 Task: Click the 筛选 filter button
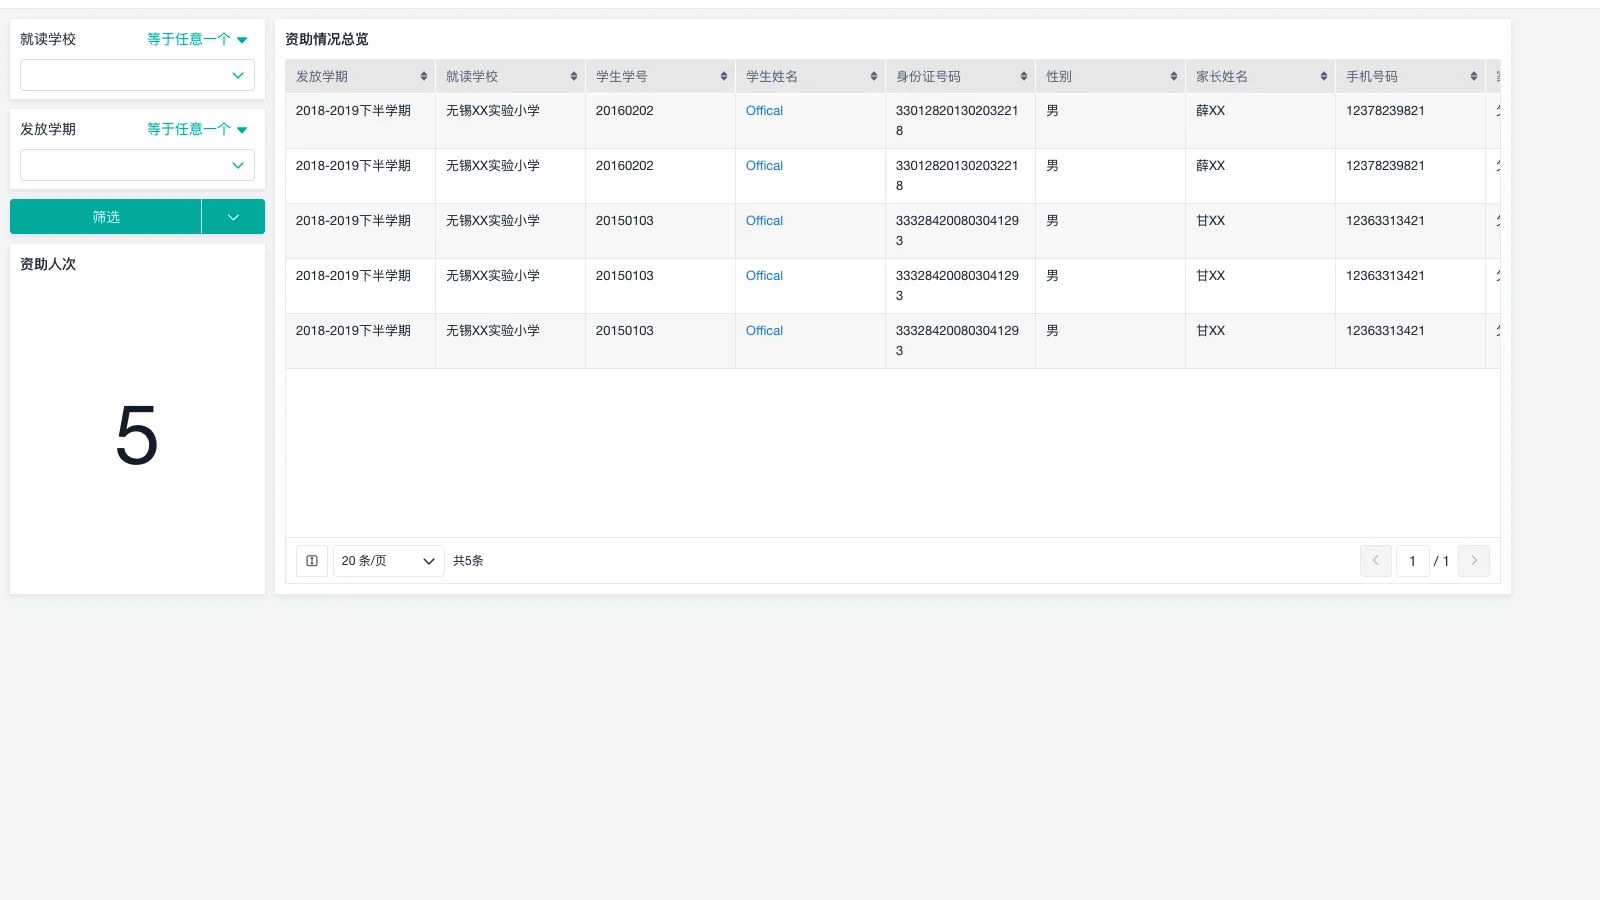tap(106, 217)
